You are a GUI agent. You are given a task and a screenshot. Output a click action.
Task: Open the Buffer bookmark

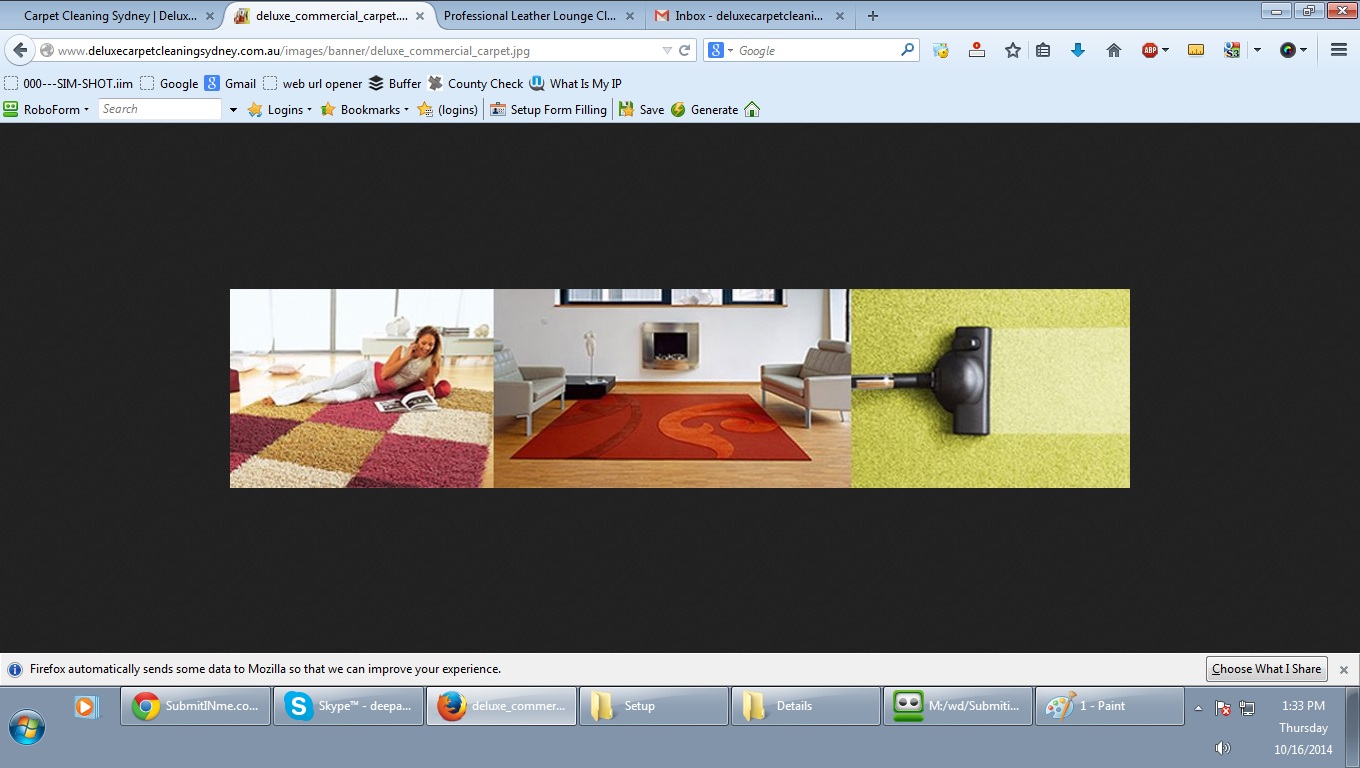click(395, 84)
